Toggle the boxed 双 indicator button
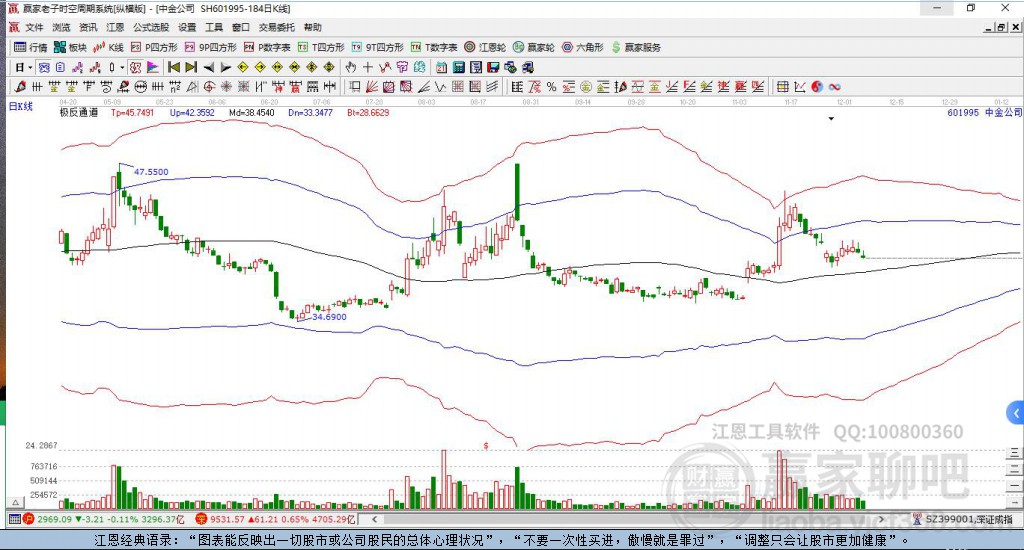The height and width of the screenshot is (550, 1024). click(x=135, y=67)
